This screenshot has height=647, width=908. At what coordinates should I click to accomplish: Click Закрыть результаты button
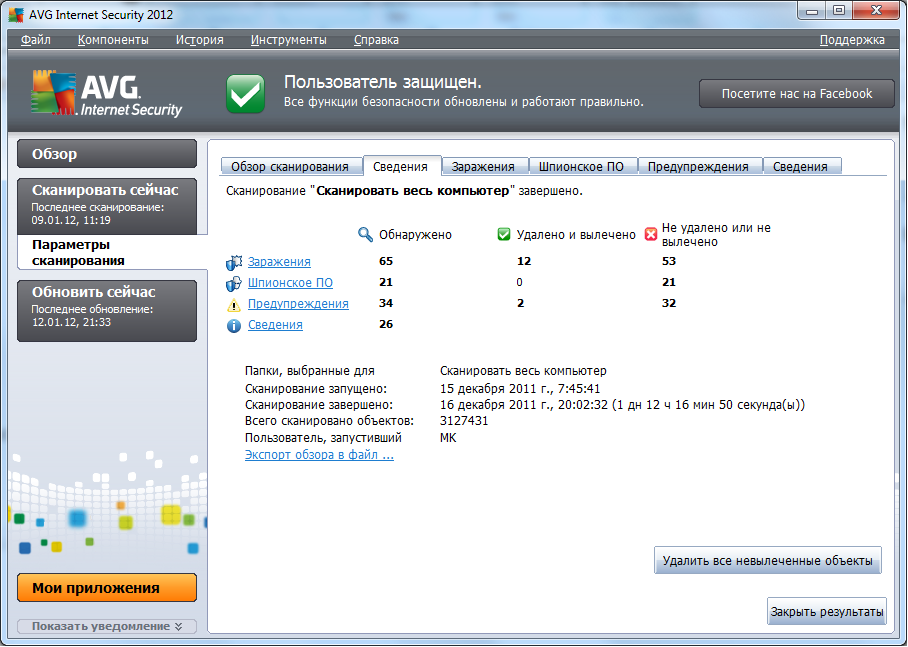[827, 612]
